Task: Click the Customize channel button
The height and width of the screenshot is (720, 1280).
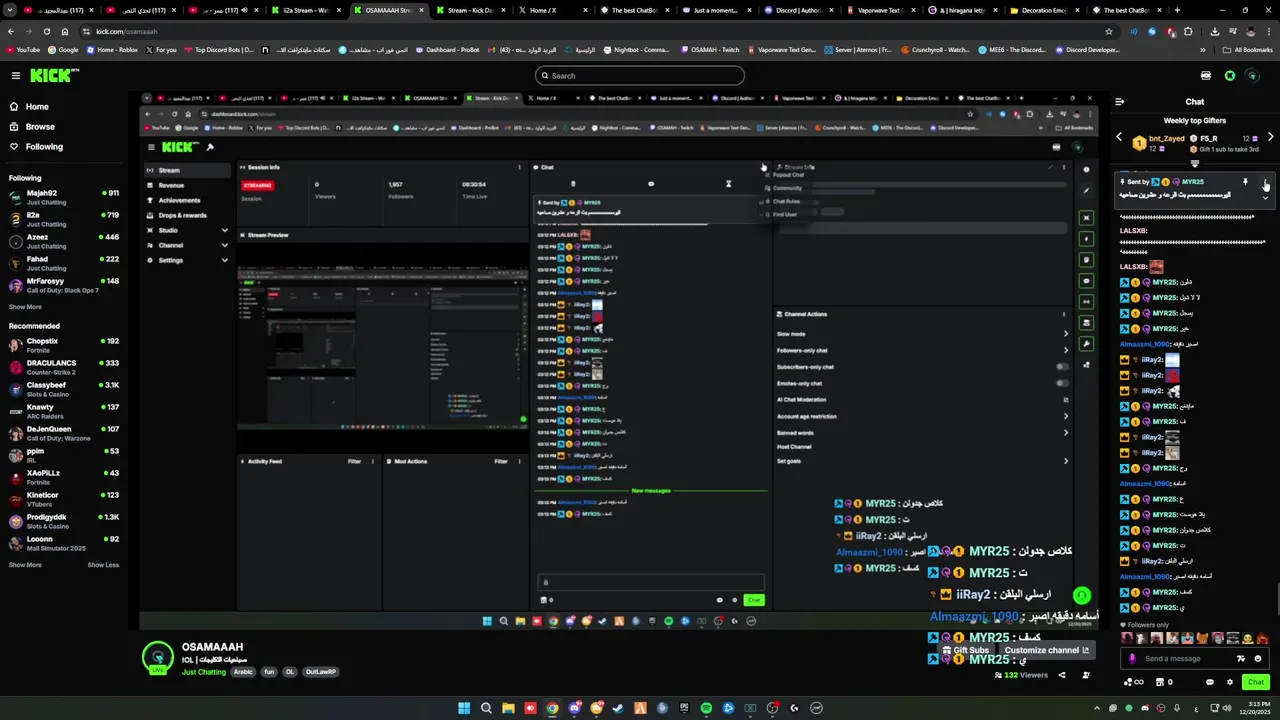Action: point(1047,650)
